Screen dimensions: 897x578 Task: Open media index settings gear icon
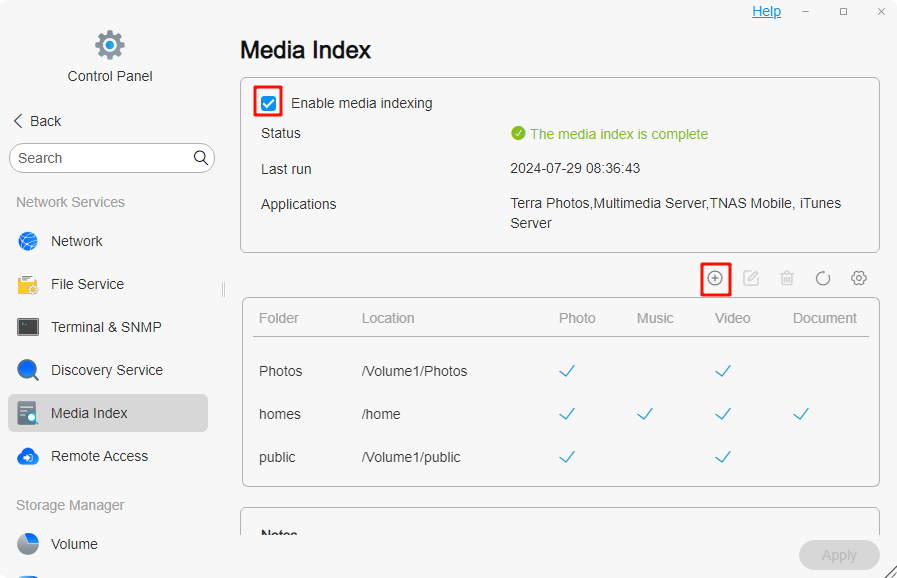click(x=859, y=278)
